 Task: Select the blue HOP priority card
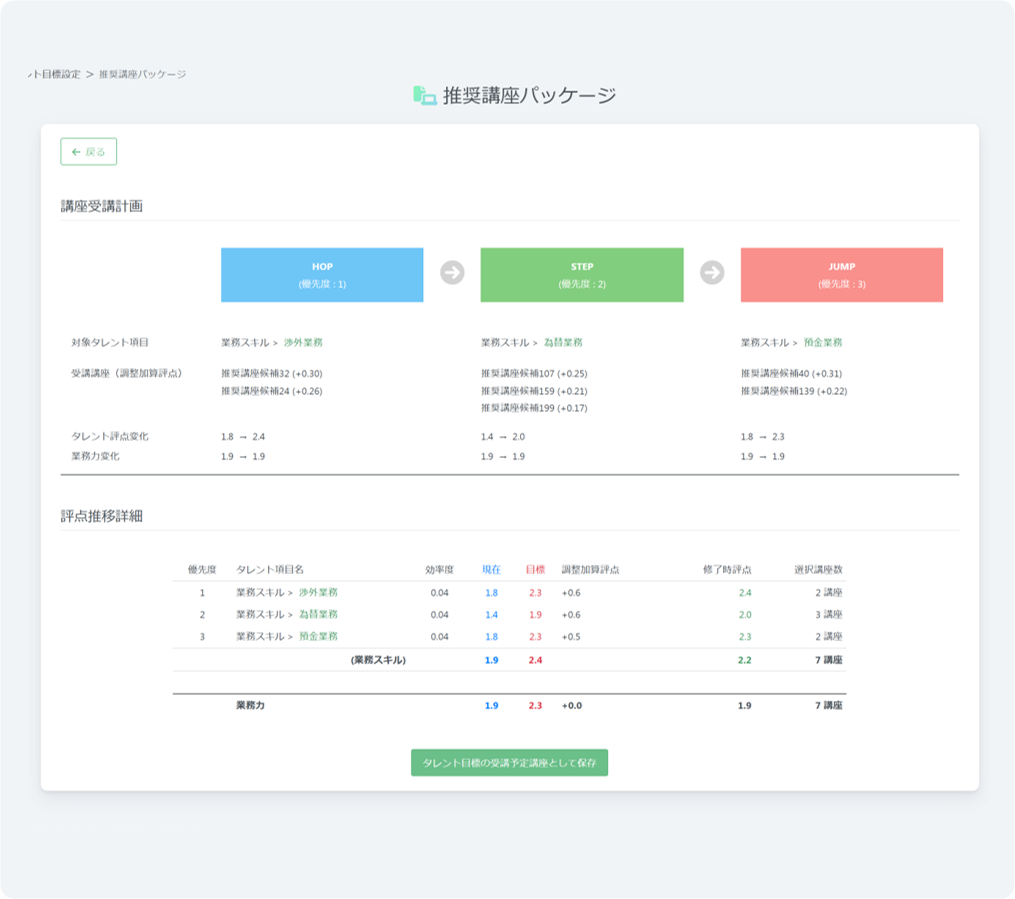(x=322, y=275)
